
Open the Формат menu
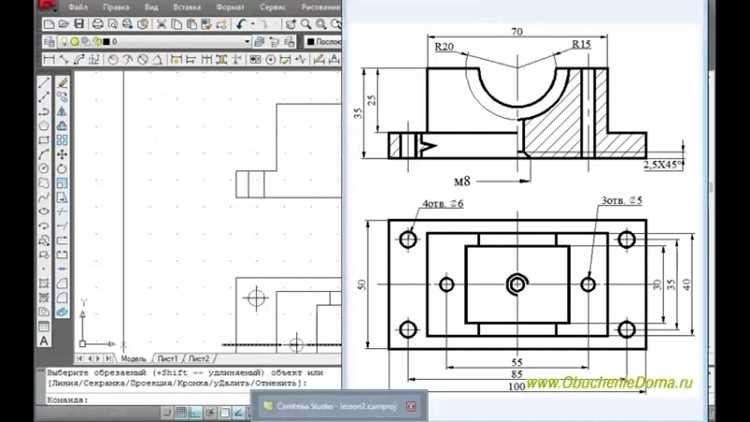231,7
